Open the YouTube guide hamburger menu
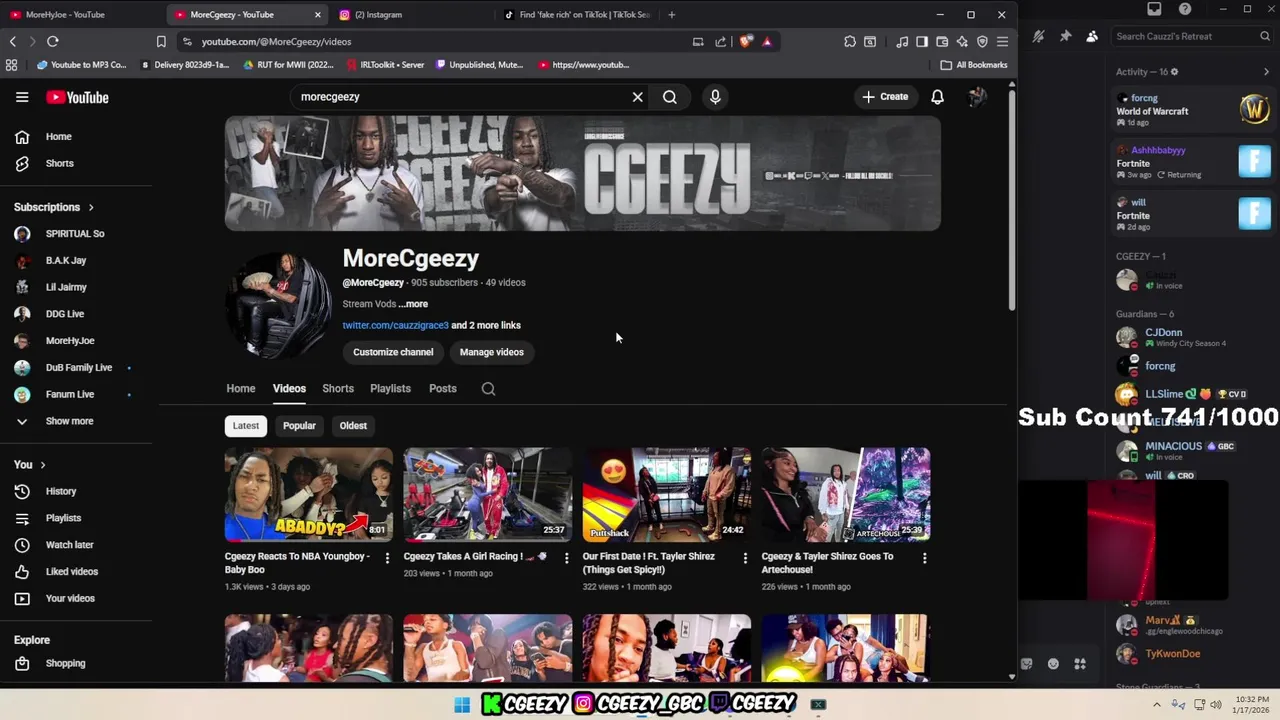This screenshot has height=720, width=1280. tap(22, 97)
